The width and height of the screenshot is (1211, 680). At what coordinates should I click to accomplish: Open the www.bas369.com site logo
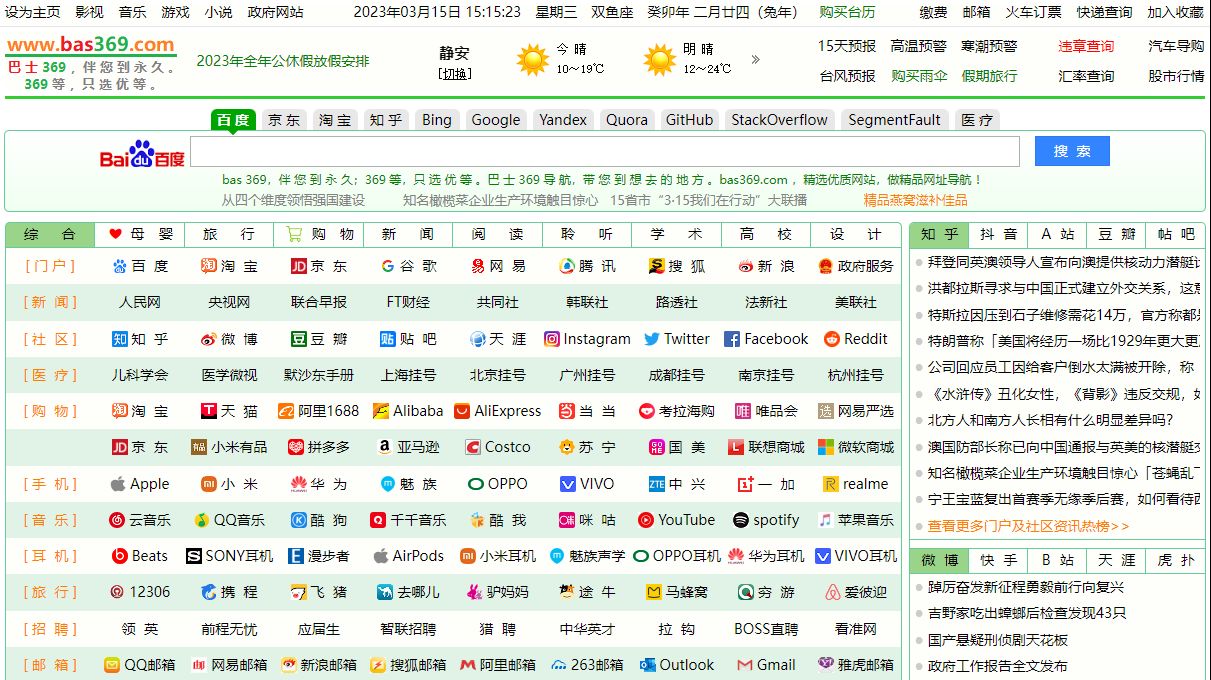(90, 44)
